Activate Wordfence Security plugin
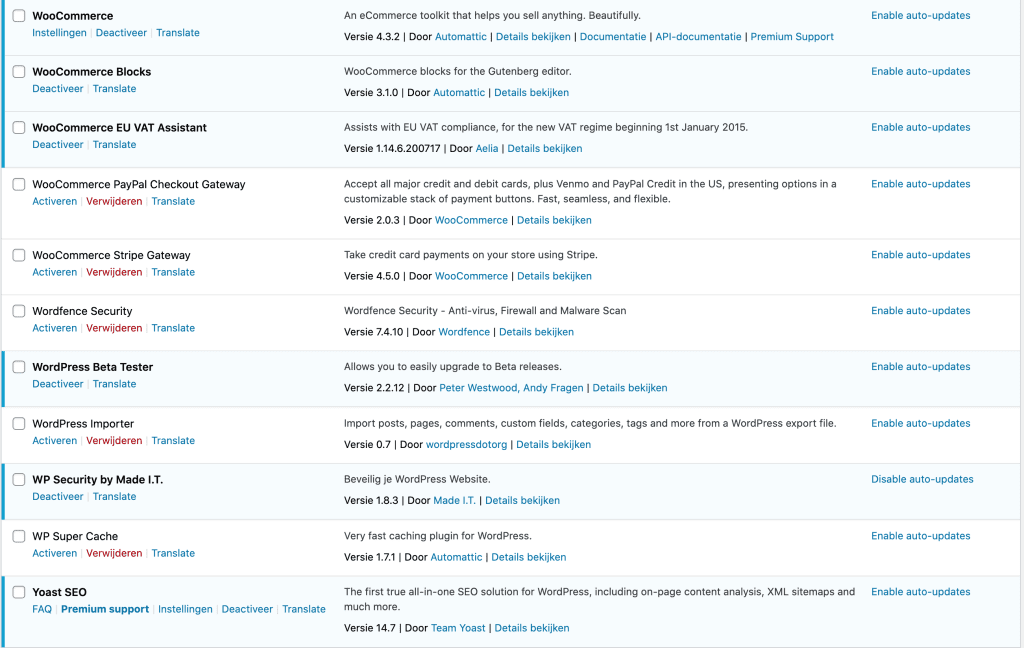The image size is (1024, 648). click(55, 329)
